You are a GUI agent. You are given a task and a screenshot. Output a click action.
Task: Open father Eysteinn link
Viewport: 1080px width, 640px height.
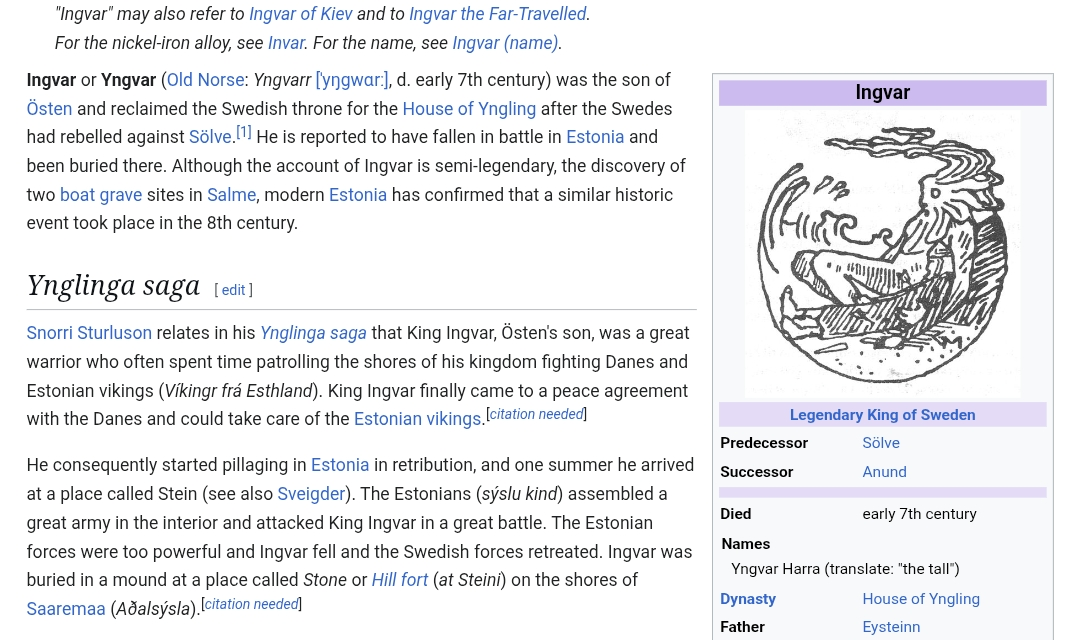pyautogui.click(x=891, y=627)
